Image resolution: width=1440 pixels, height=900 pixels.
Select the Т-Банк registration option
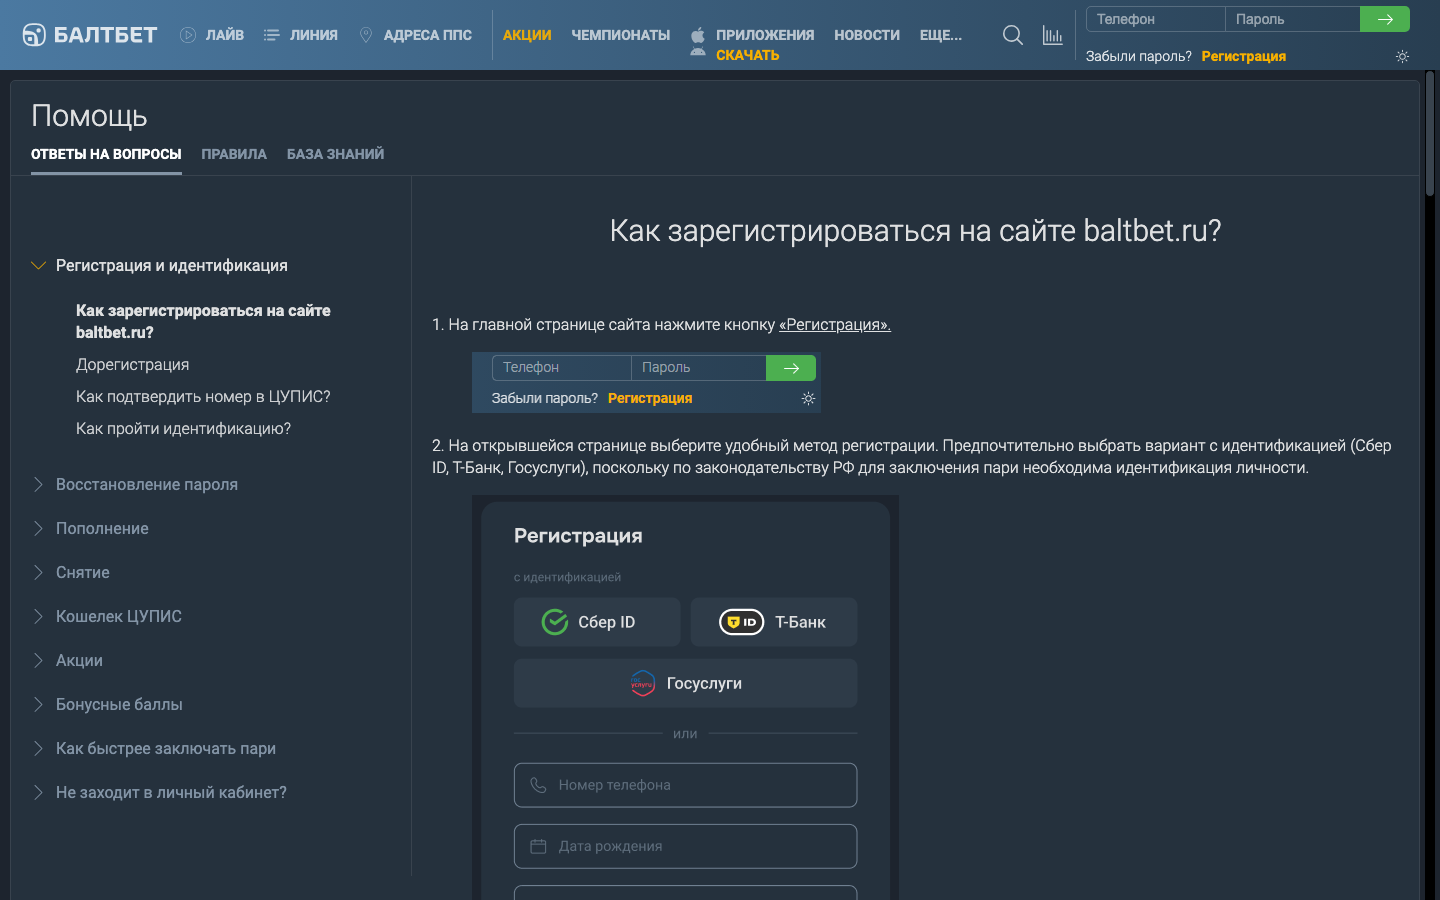point(773,621)
